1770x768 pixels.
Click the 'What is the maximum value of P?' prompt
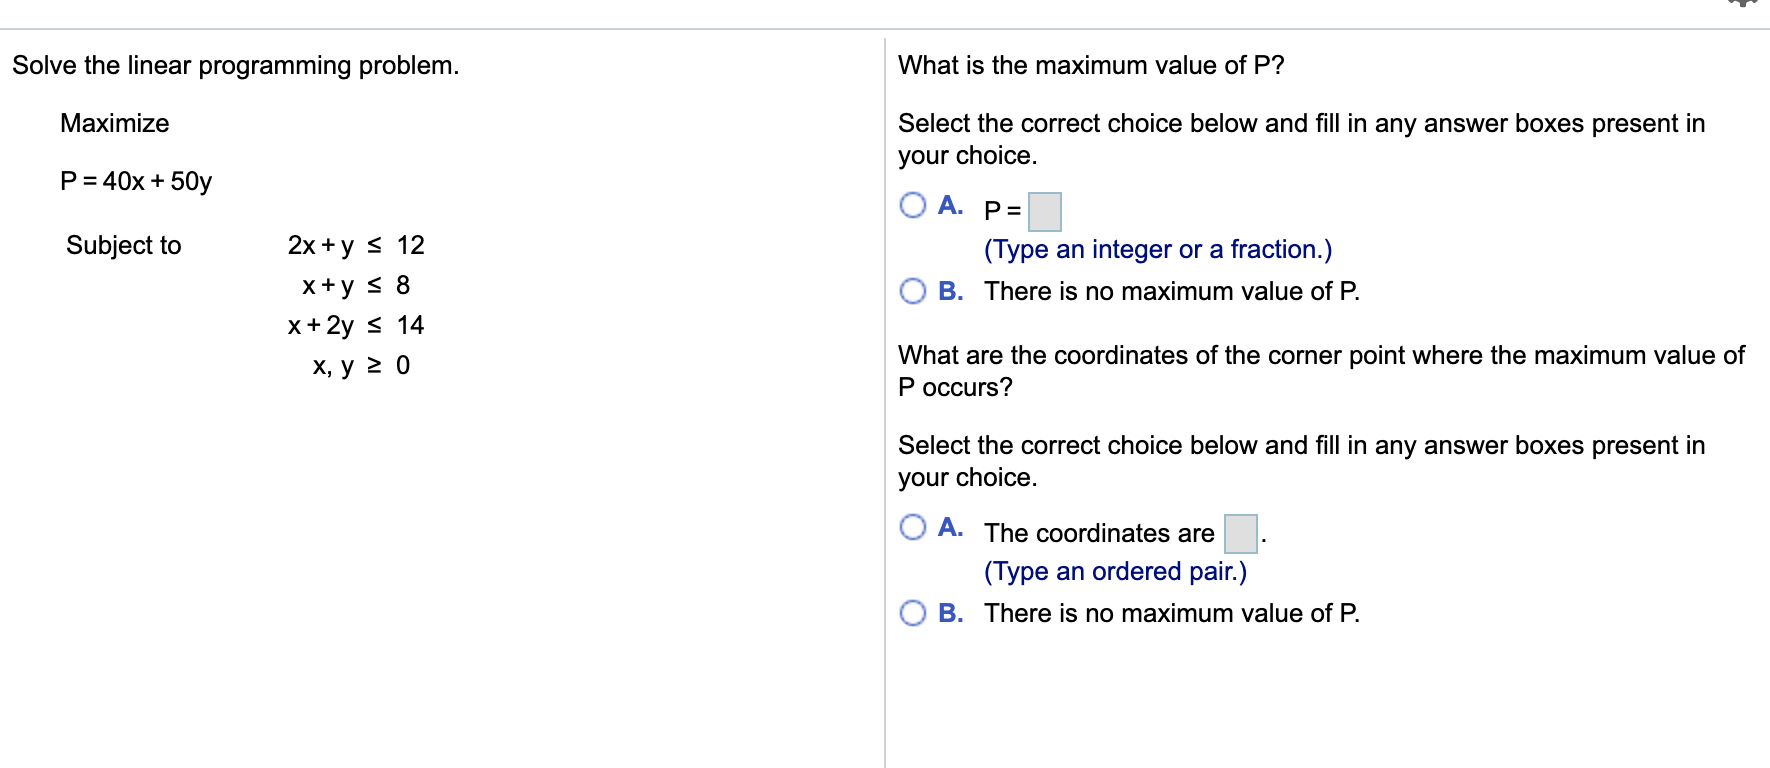1090,65
